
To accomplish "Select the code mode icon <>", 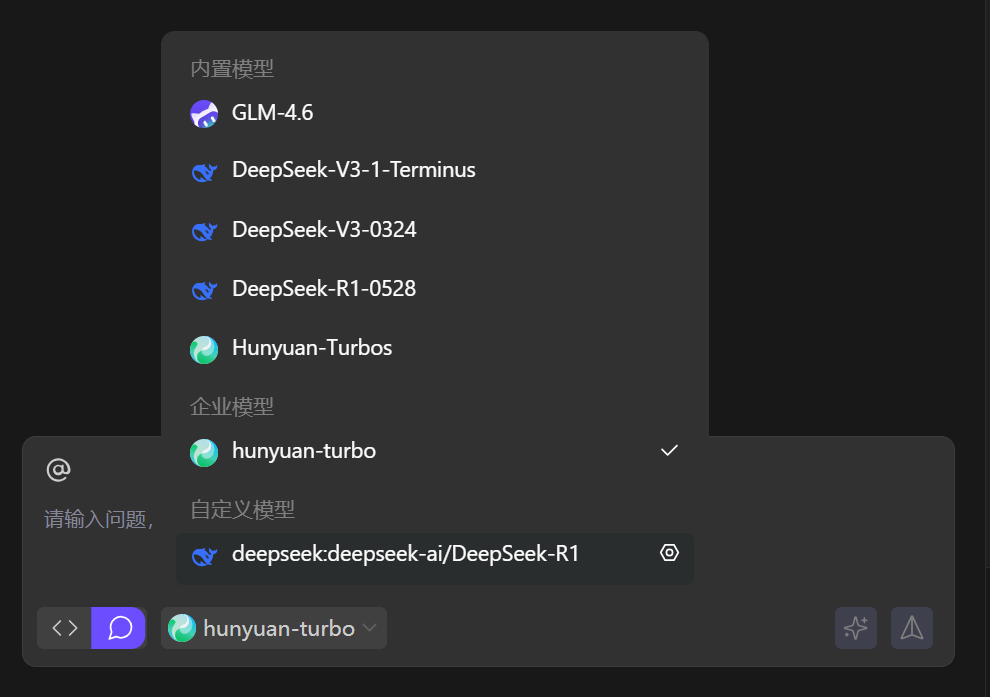I will point(64,628).
